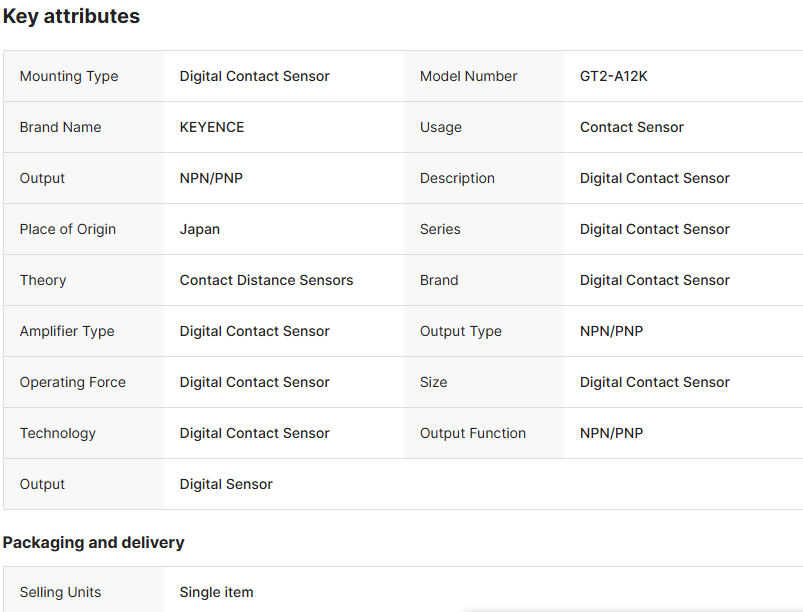Image resolution: width=803 pixels, height=612 pixels.
Task: Select the GT2-A12K model number value
Action: coord(613,76)
